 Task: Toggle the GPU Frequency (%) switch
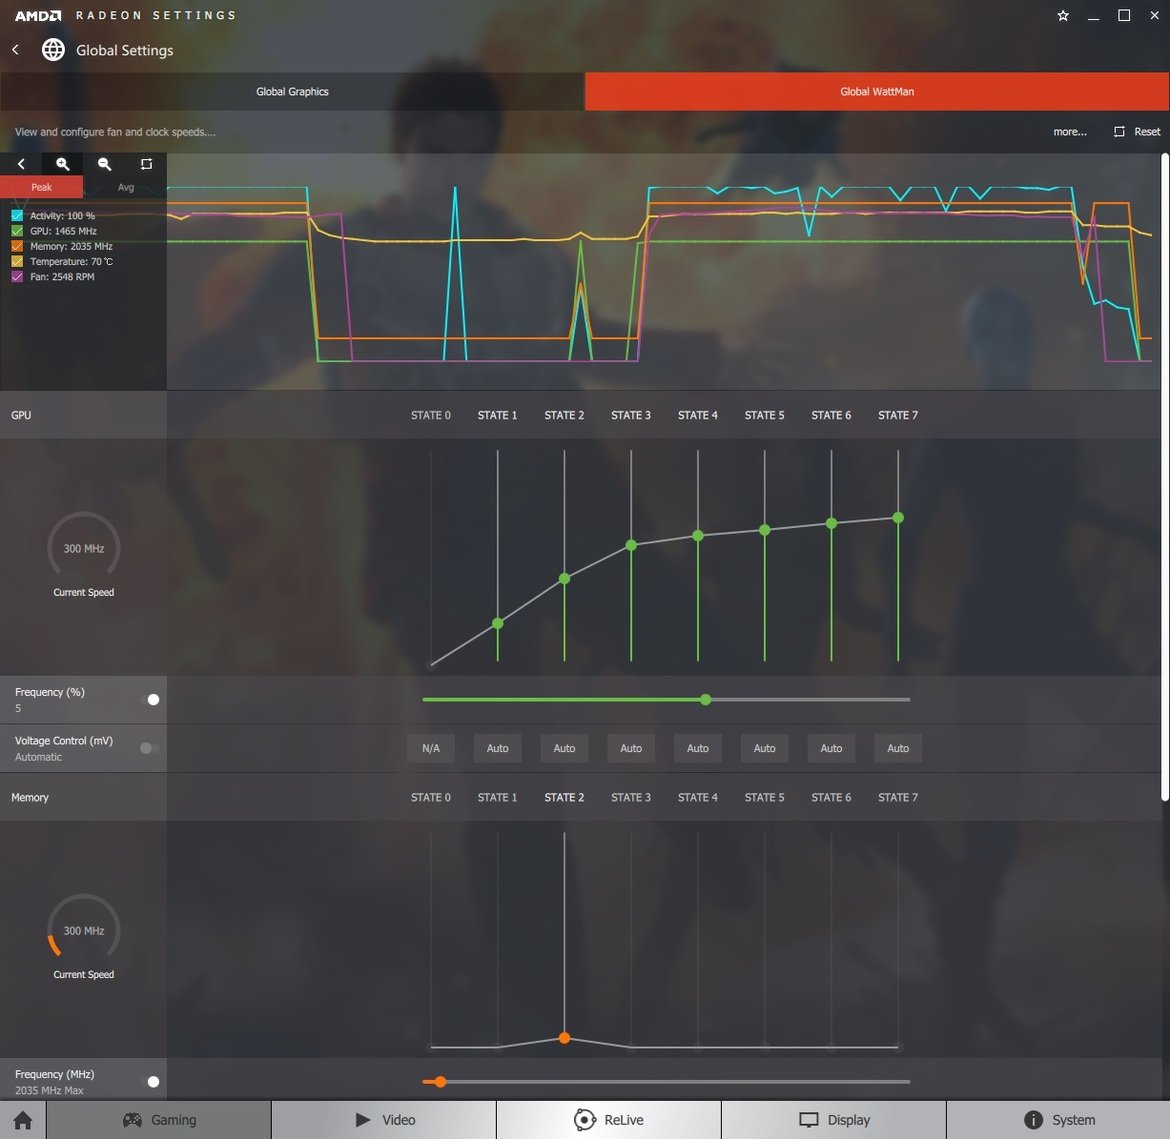click(150, 699)
